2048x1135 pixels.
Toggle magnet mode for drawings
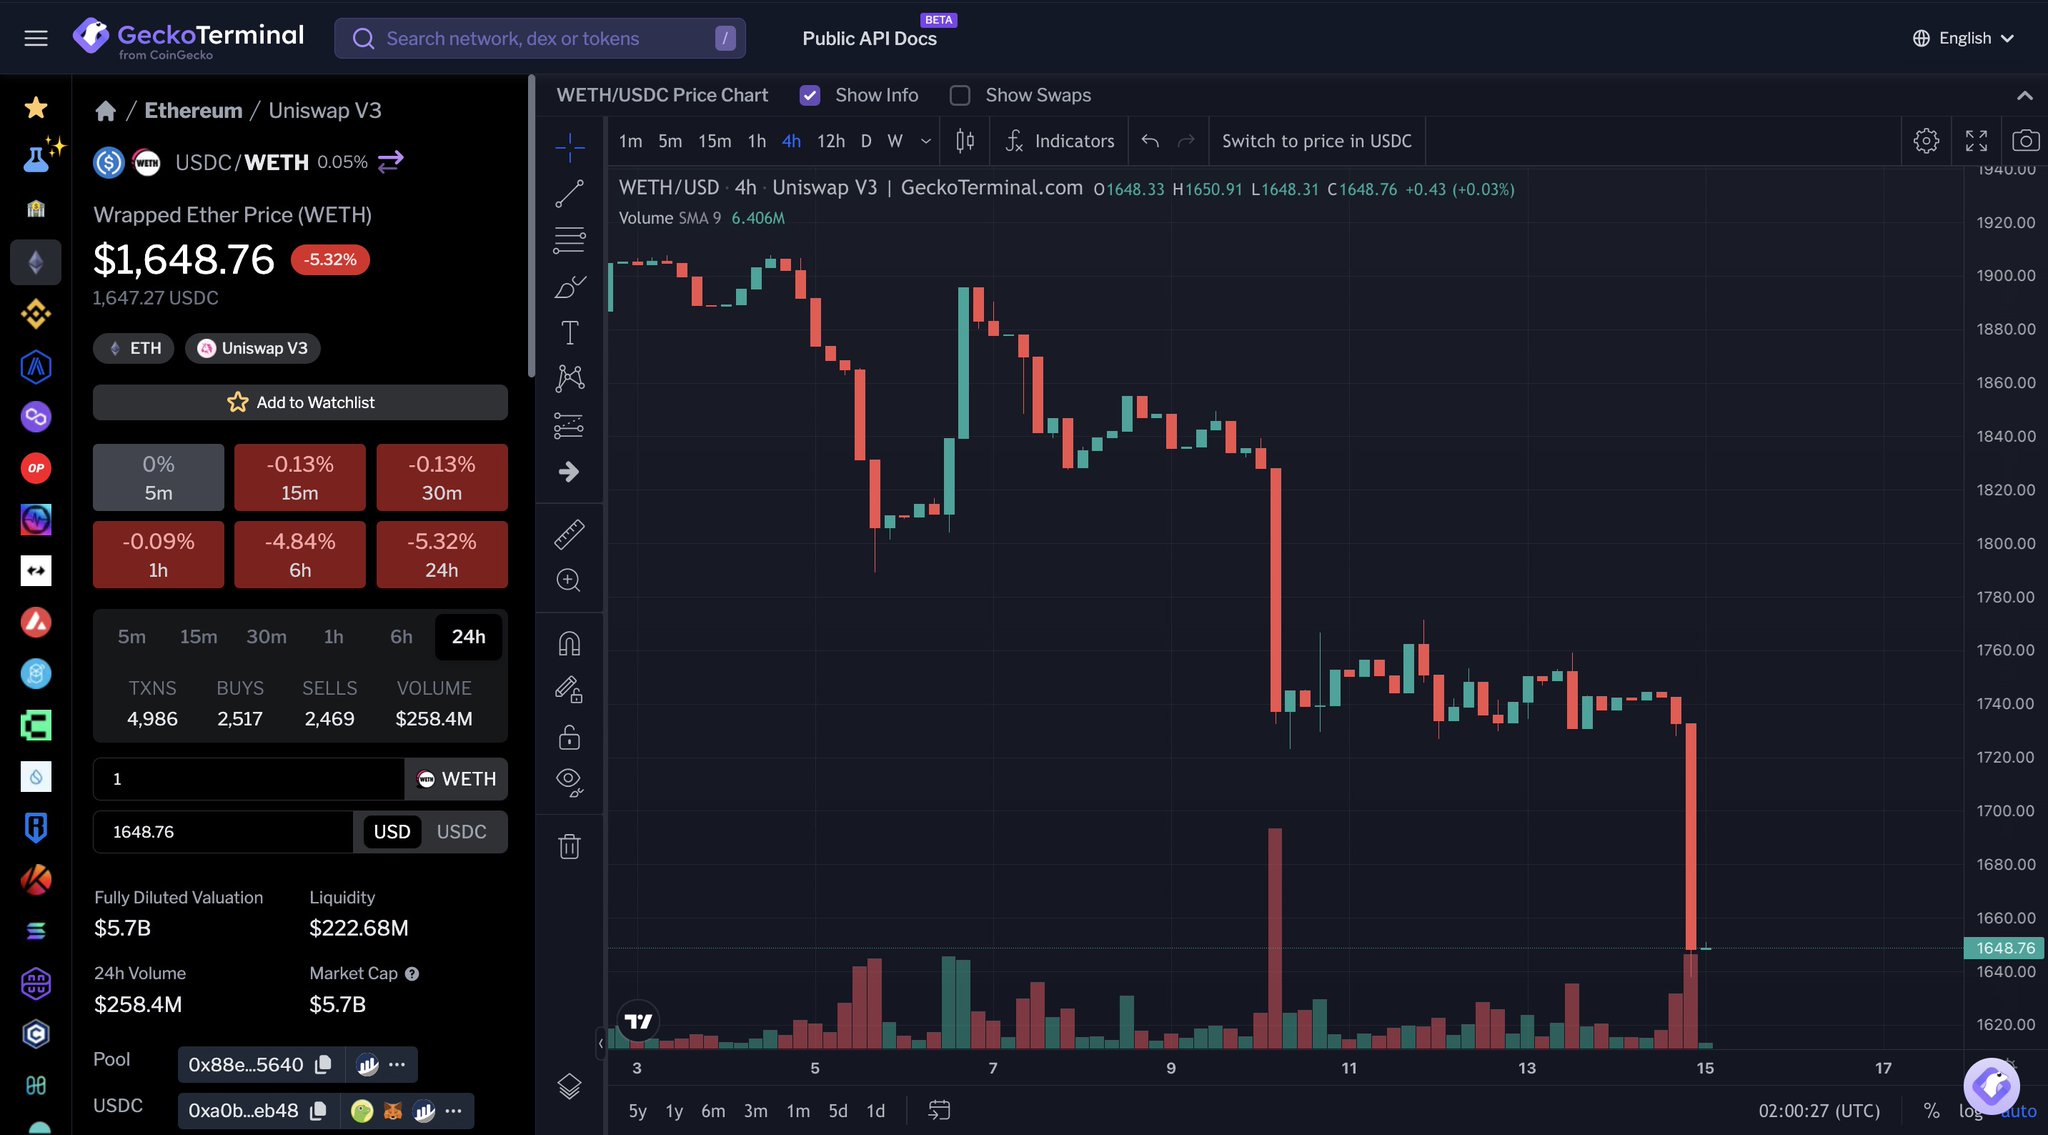click(569, 643)
